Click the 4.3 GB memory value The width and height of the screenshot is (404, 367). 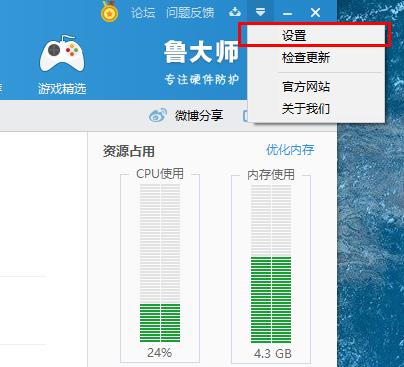273,354
